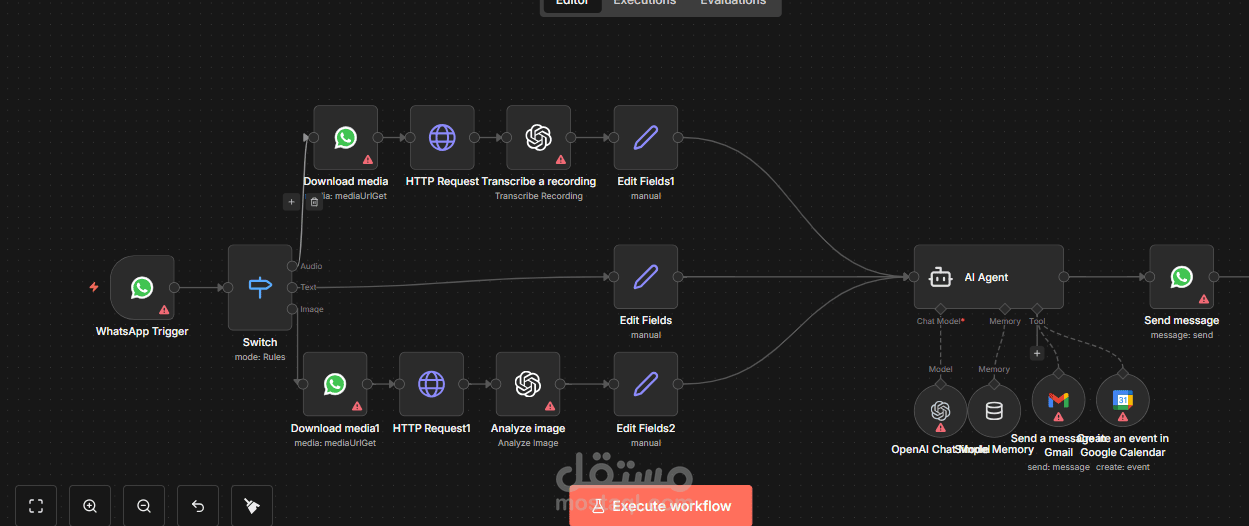Open the Download media1 node
Viewport: 1249px width, 526px height.
point(335,384)
